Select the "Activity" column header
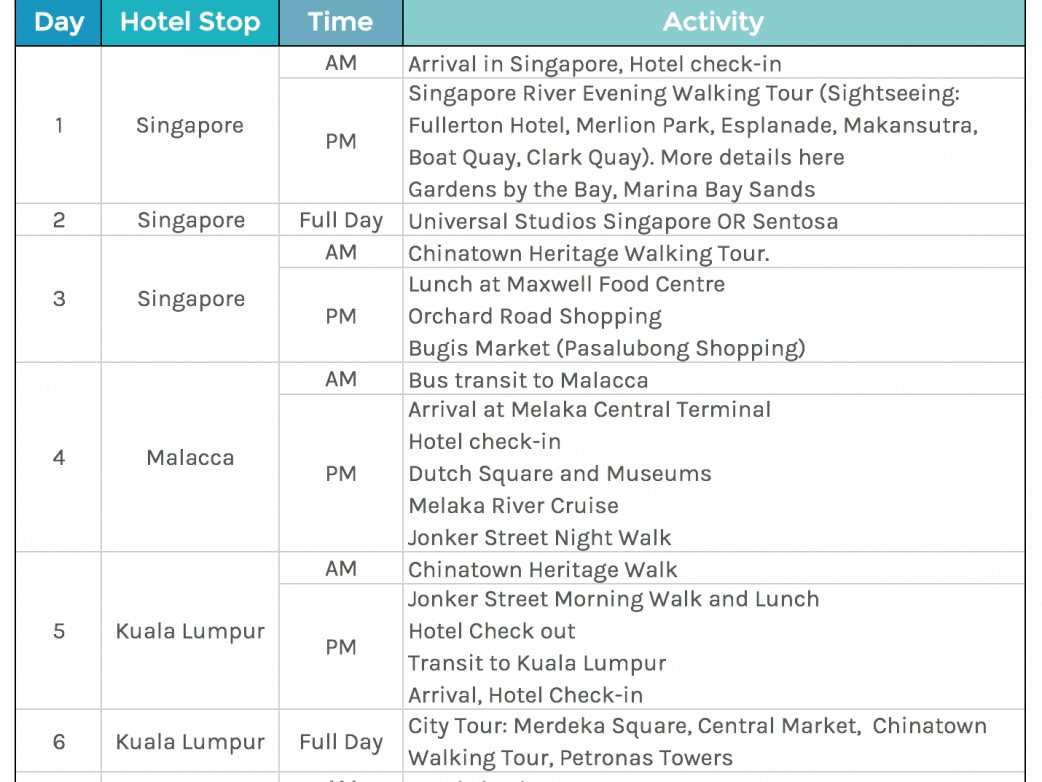 [713, 22]
